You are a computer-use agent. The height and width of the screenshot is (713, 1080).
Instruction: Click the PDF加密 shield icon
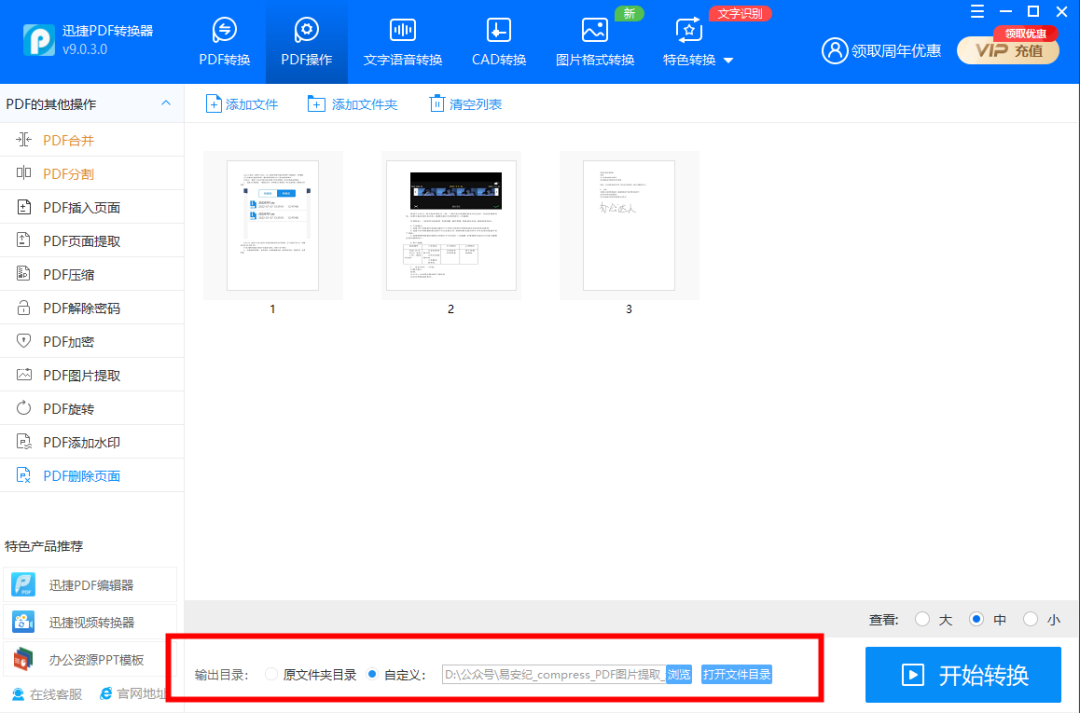[23, 341]
